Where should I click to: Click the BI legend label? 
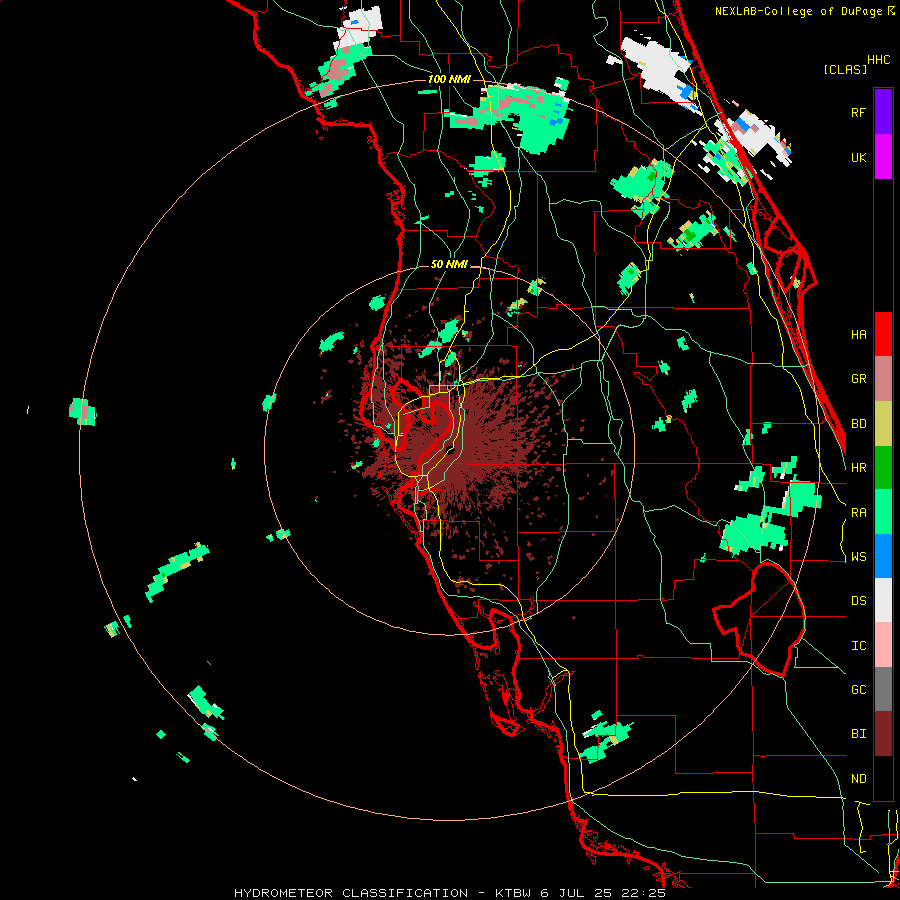click(x=858, y=734)
